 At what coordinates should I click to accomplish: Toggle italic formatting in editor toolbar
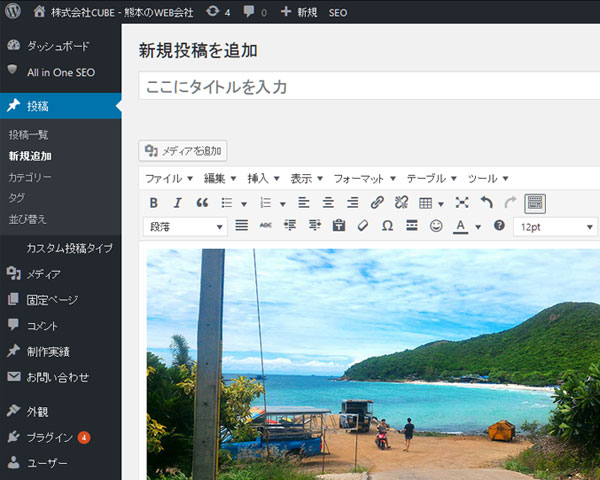tap(177, 203)
